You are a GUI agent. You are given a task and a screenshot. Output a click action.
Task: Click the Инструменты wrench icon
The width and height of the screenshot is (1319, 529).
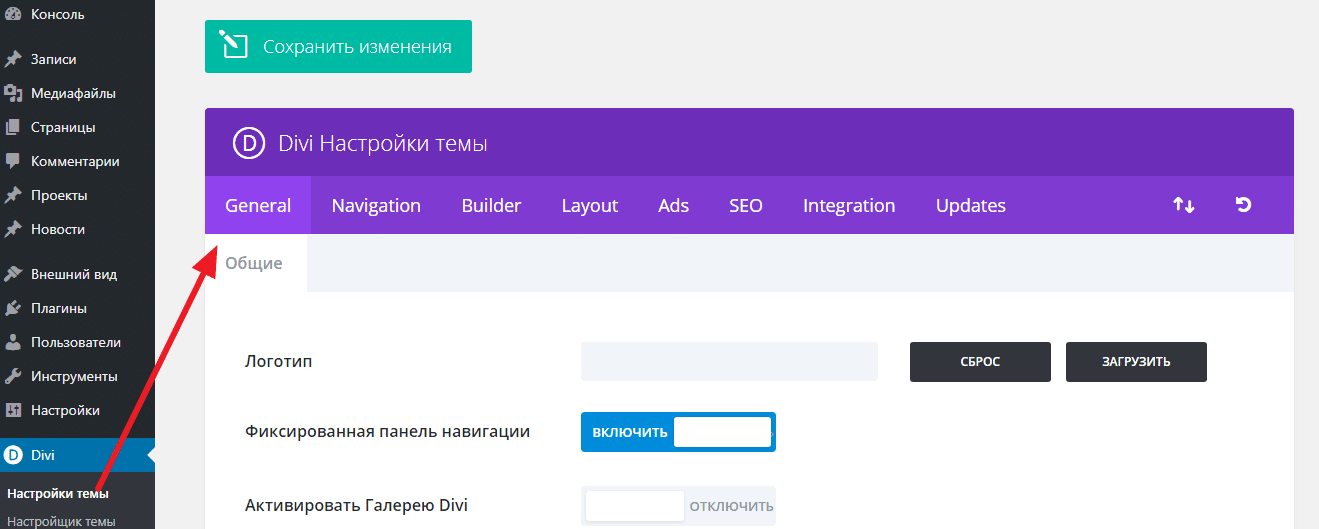point(13,376)
